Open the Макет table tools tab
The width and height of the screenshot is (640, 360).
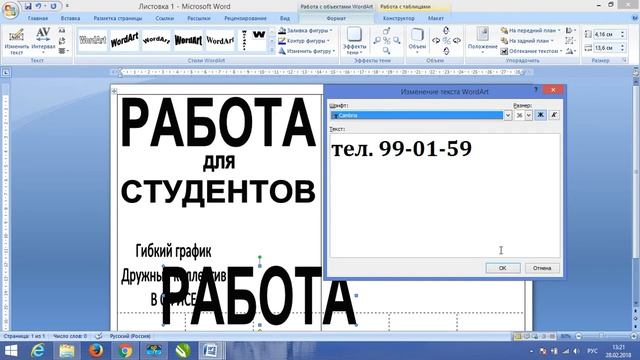[x=436, y=18]
